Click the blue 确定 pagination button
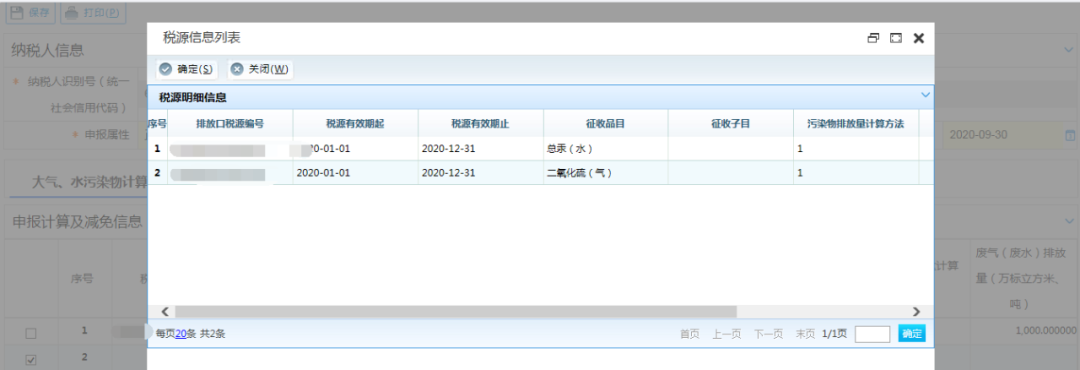The width and height of the screenshot is (1080, 370). [x=912, y=333]
